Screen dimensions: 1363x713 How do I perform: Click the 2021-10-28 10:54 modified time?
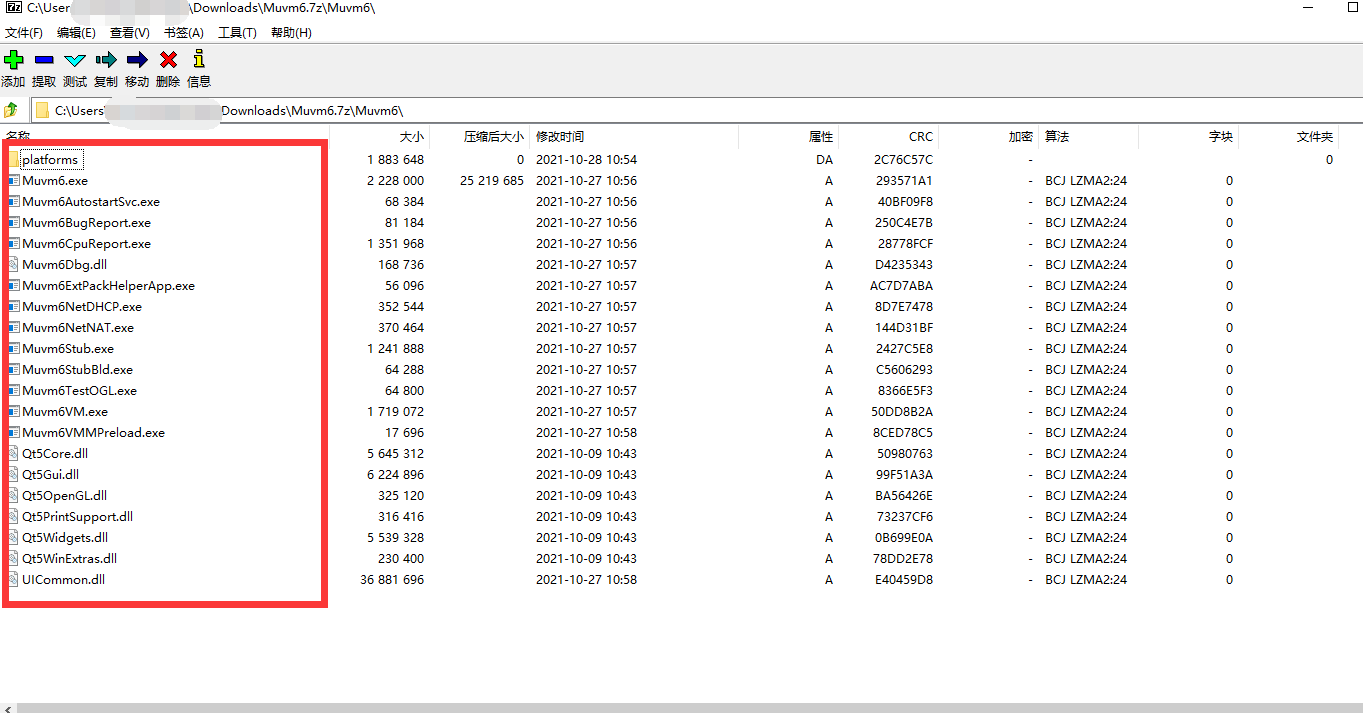pyautogui.click(x=586, y=160)
